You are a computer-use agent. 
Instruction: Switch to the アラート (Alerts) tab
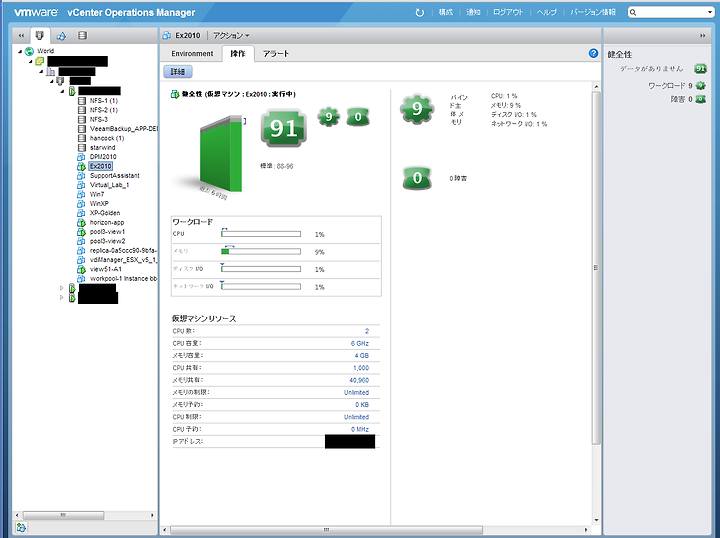(x=276, y=54)
